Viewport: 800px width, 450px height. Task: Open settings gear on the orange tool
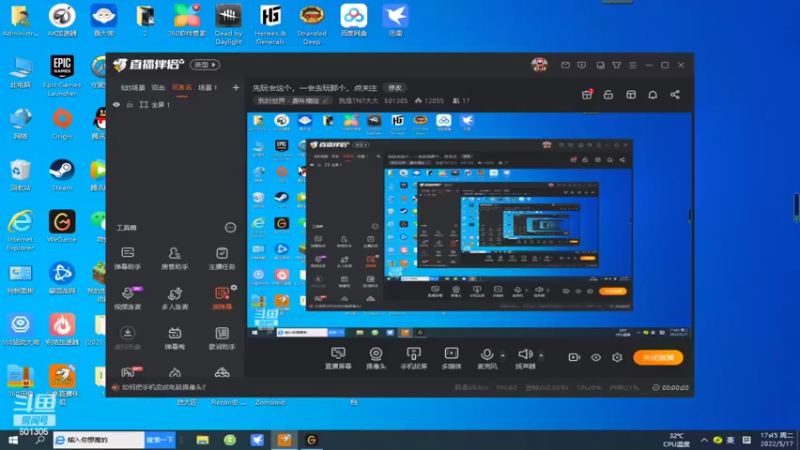[234, 288]
